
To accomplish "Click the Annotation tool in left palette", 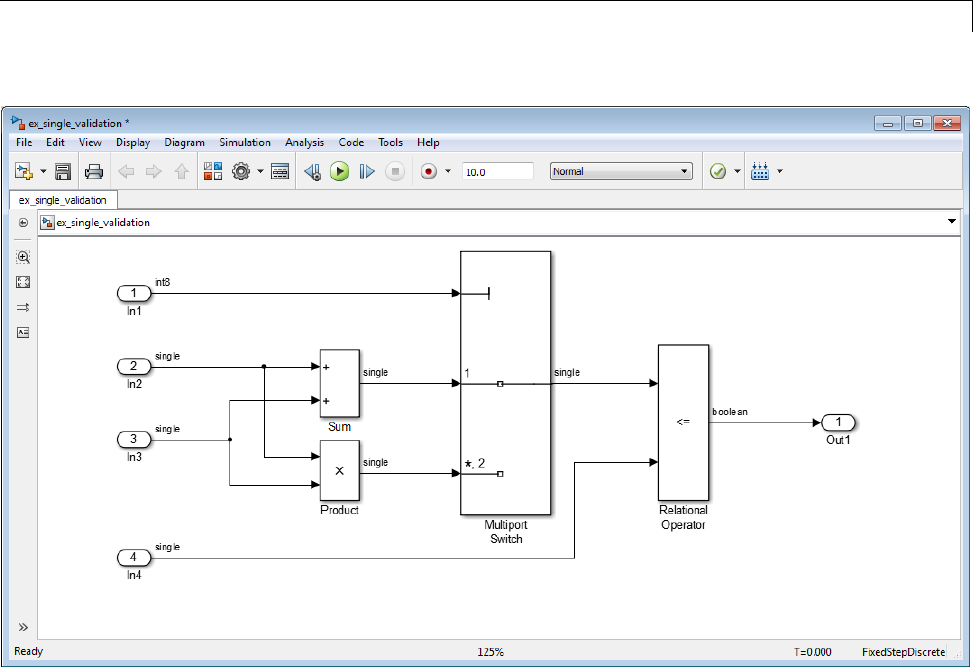I will coord(23,332).
